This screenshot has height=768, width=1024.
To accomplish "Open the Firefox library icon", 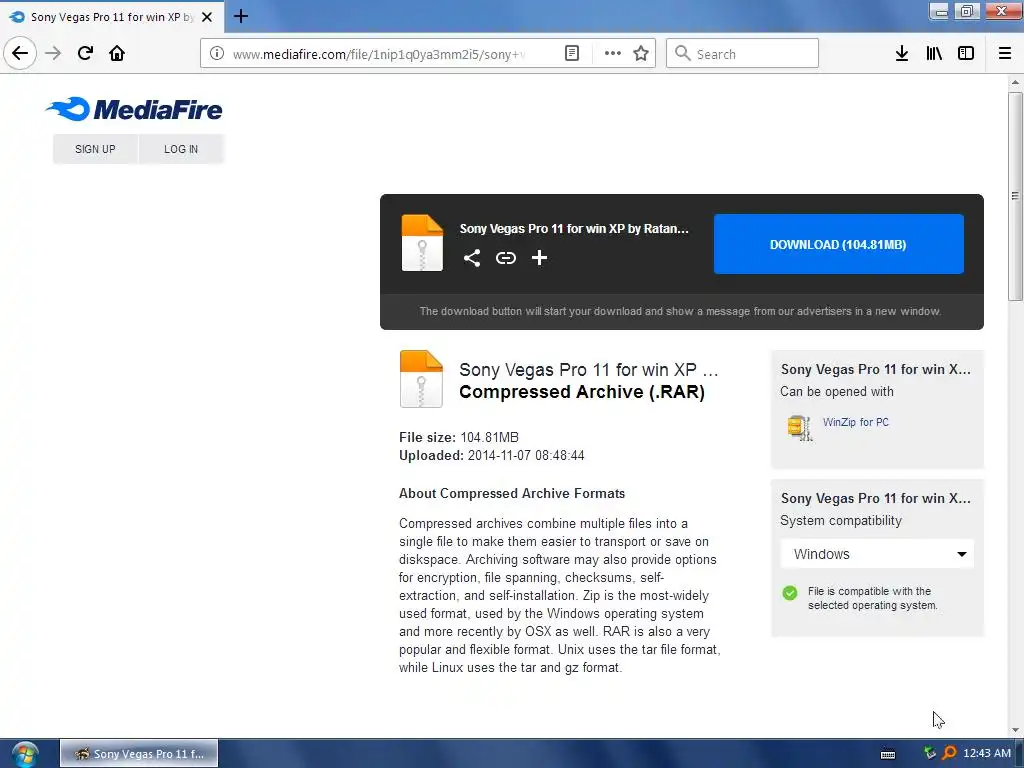I will coord(934,54).
